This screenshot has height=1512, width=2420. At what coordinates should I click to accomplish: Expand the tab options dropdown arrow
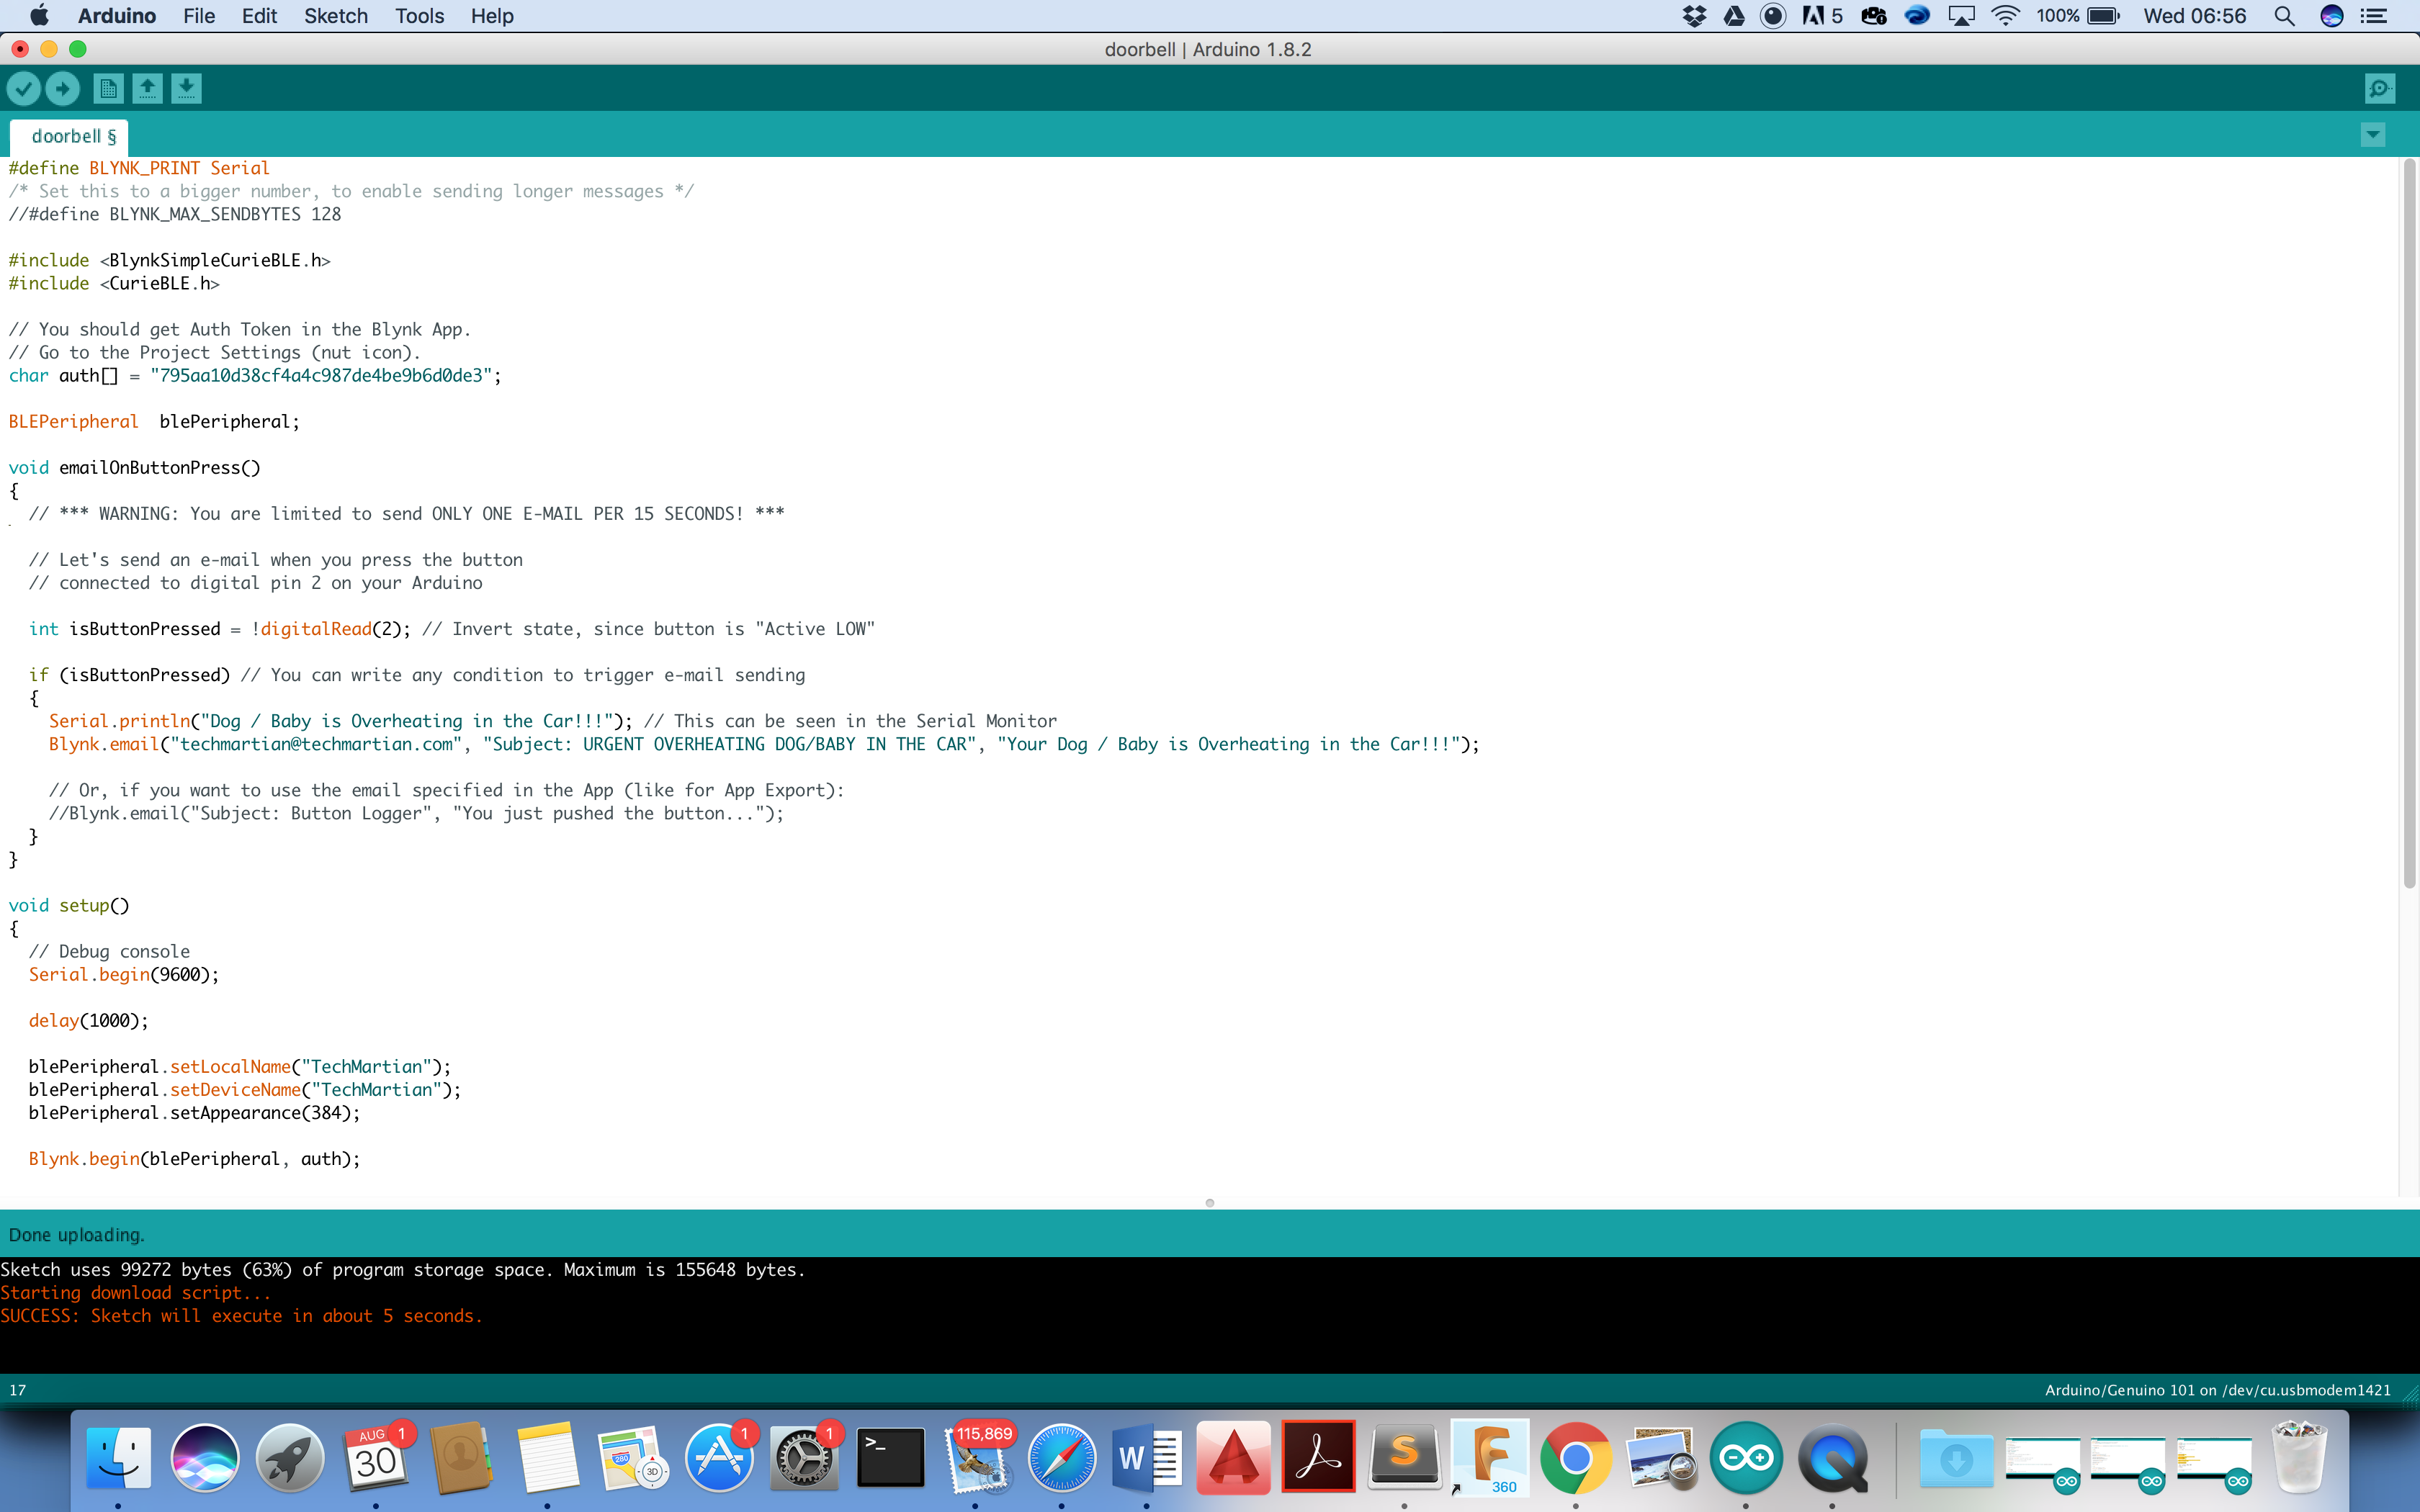click(x=2373, y=135)
